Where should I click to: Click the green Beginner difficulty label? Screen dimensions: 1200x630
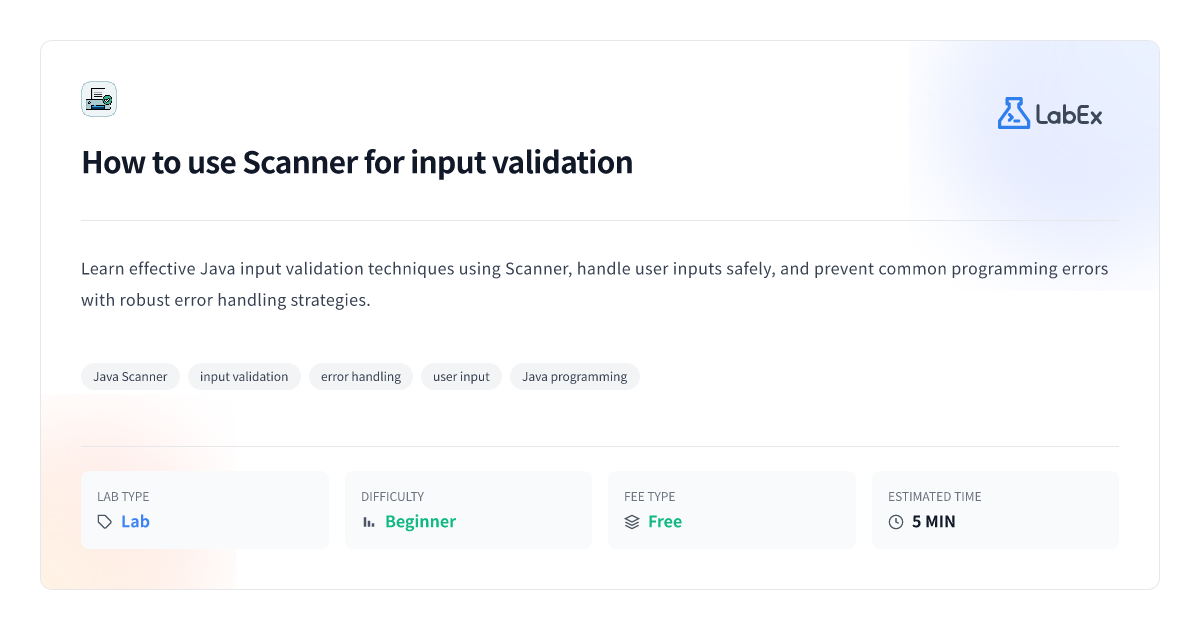coord(420,522)
